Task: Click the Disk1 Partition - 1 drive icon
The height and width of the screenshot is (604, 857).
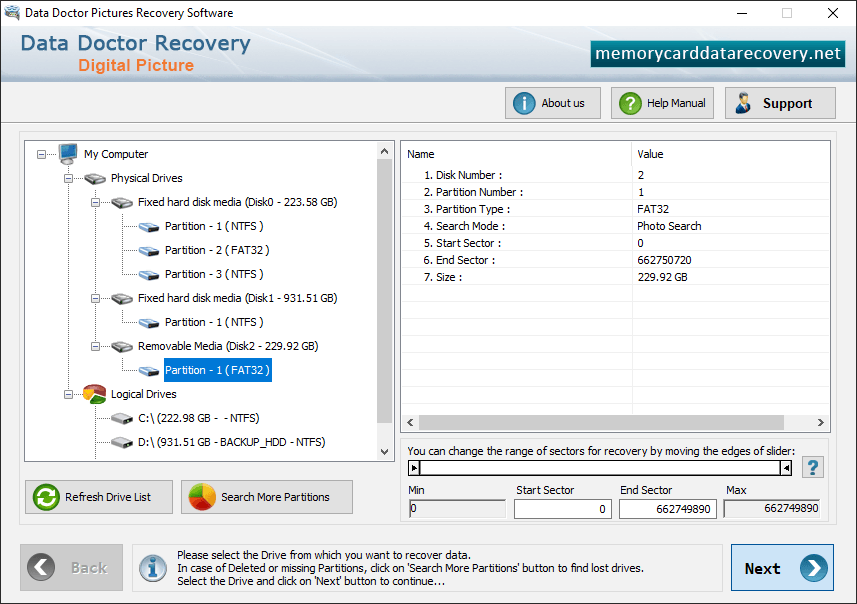Action: click(149, 323)
